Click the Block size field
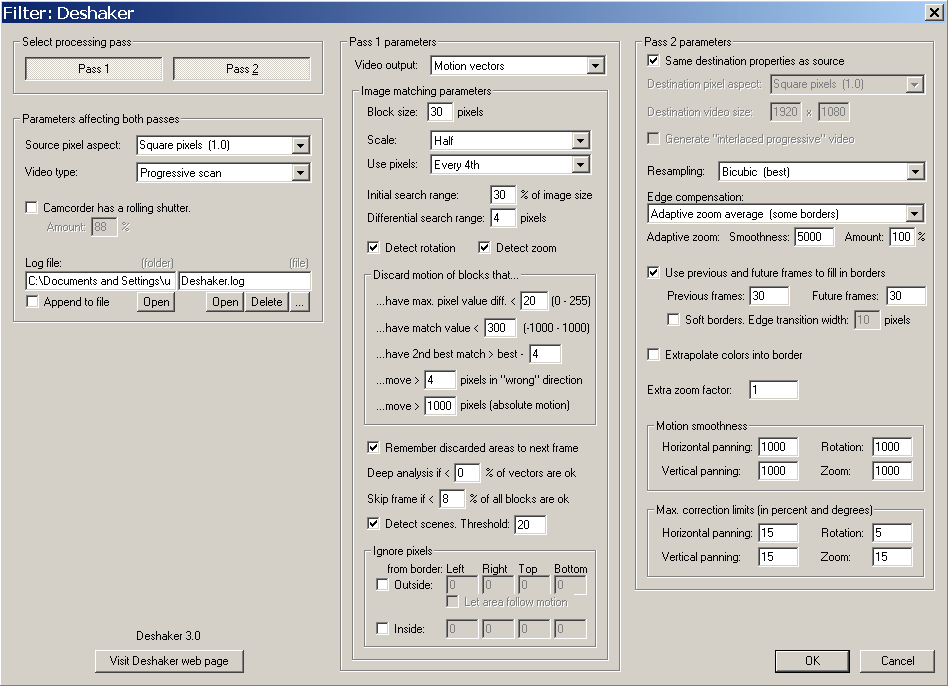Viewport: 948px width, 686px height. coord(440,112)
